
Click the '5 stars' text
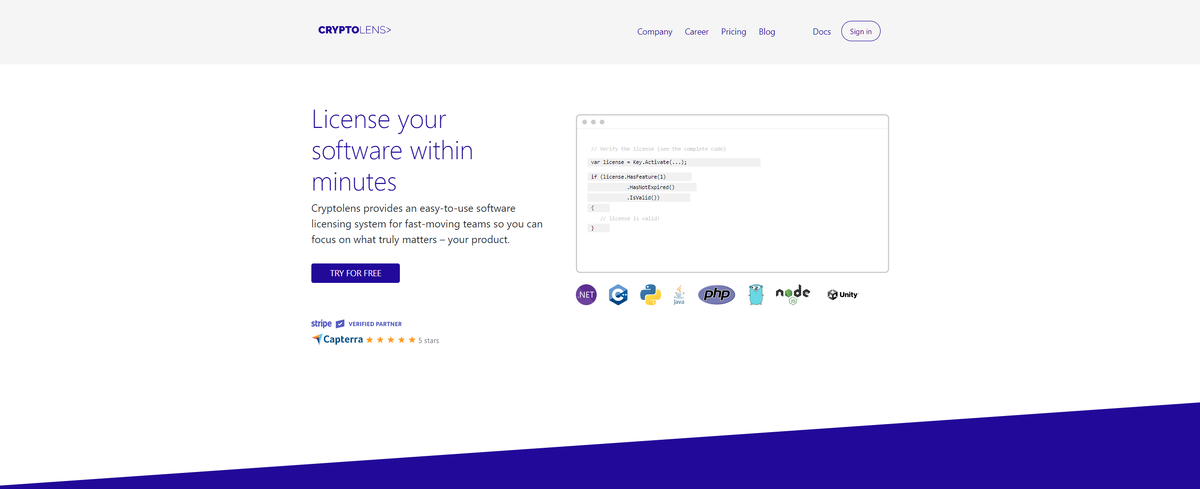[429, 341]
